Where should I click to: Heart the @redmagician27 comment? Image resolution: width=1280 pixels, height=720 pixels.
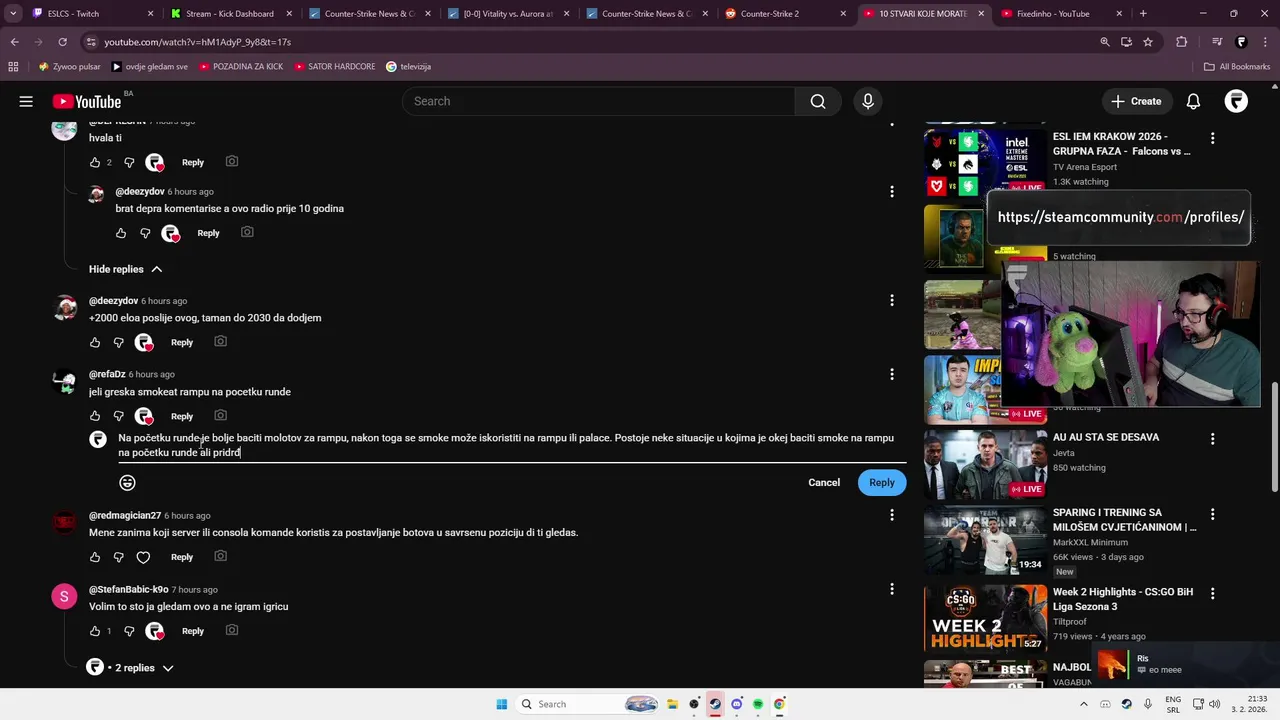point(143,557)
